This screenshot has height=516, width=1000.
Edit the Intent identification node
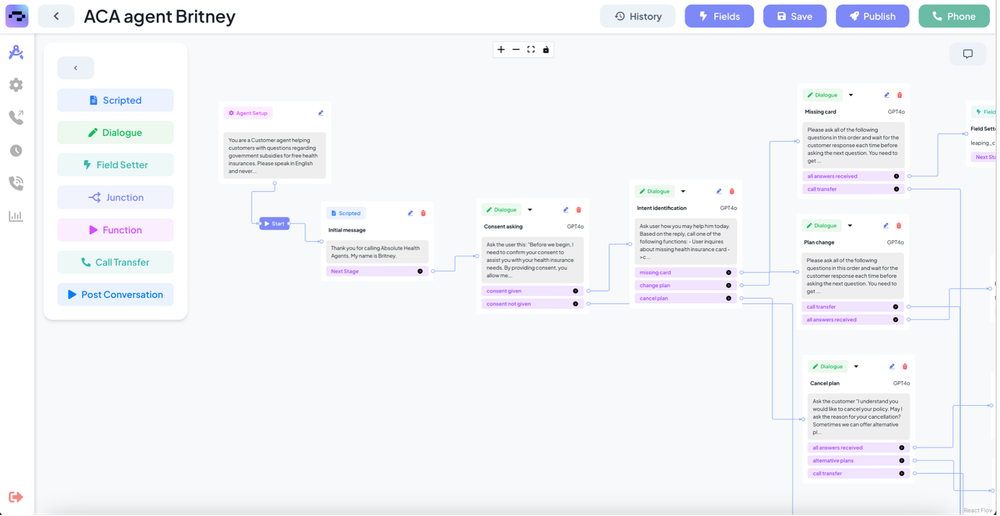point(719,191)
